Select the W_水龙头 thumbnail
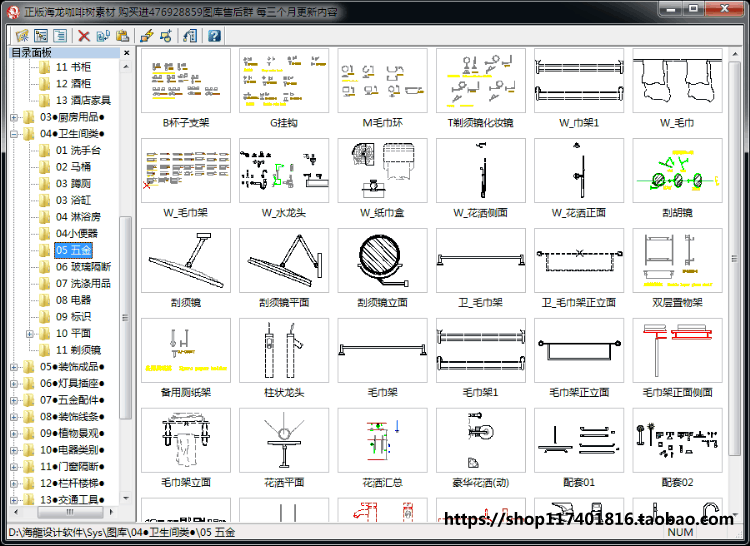750x546 pixels. coord(284,178)
